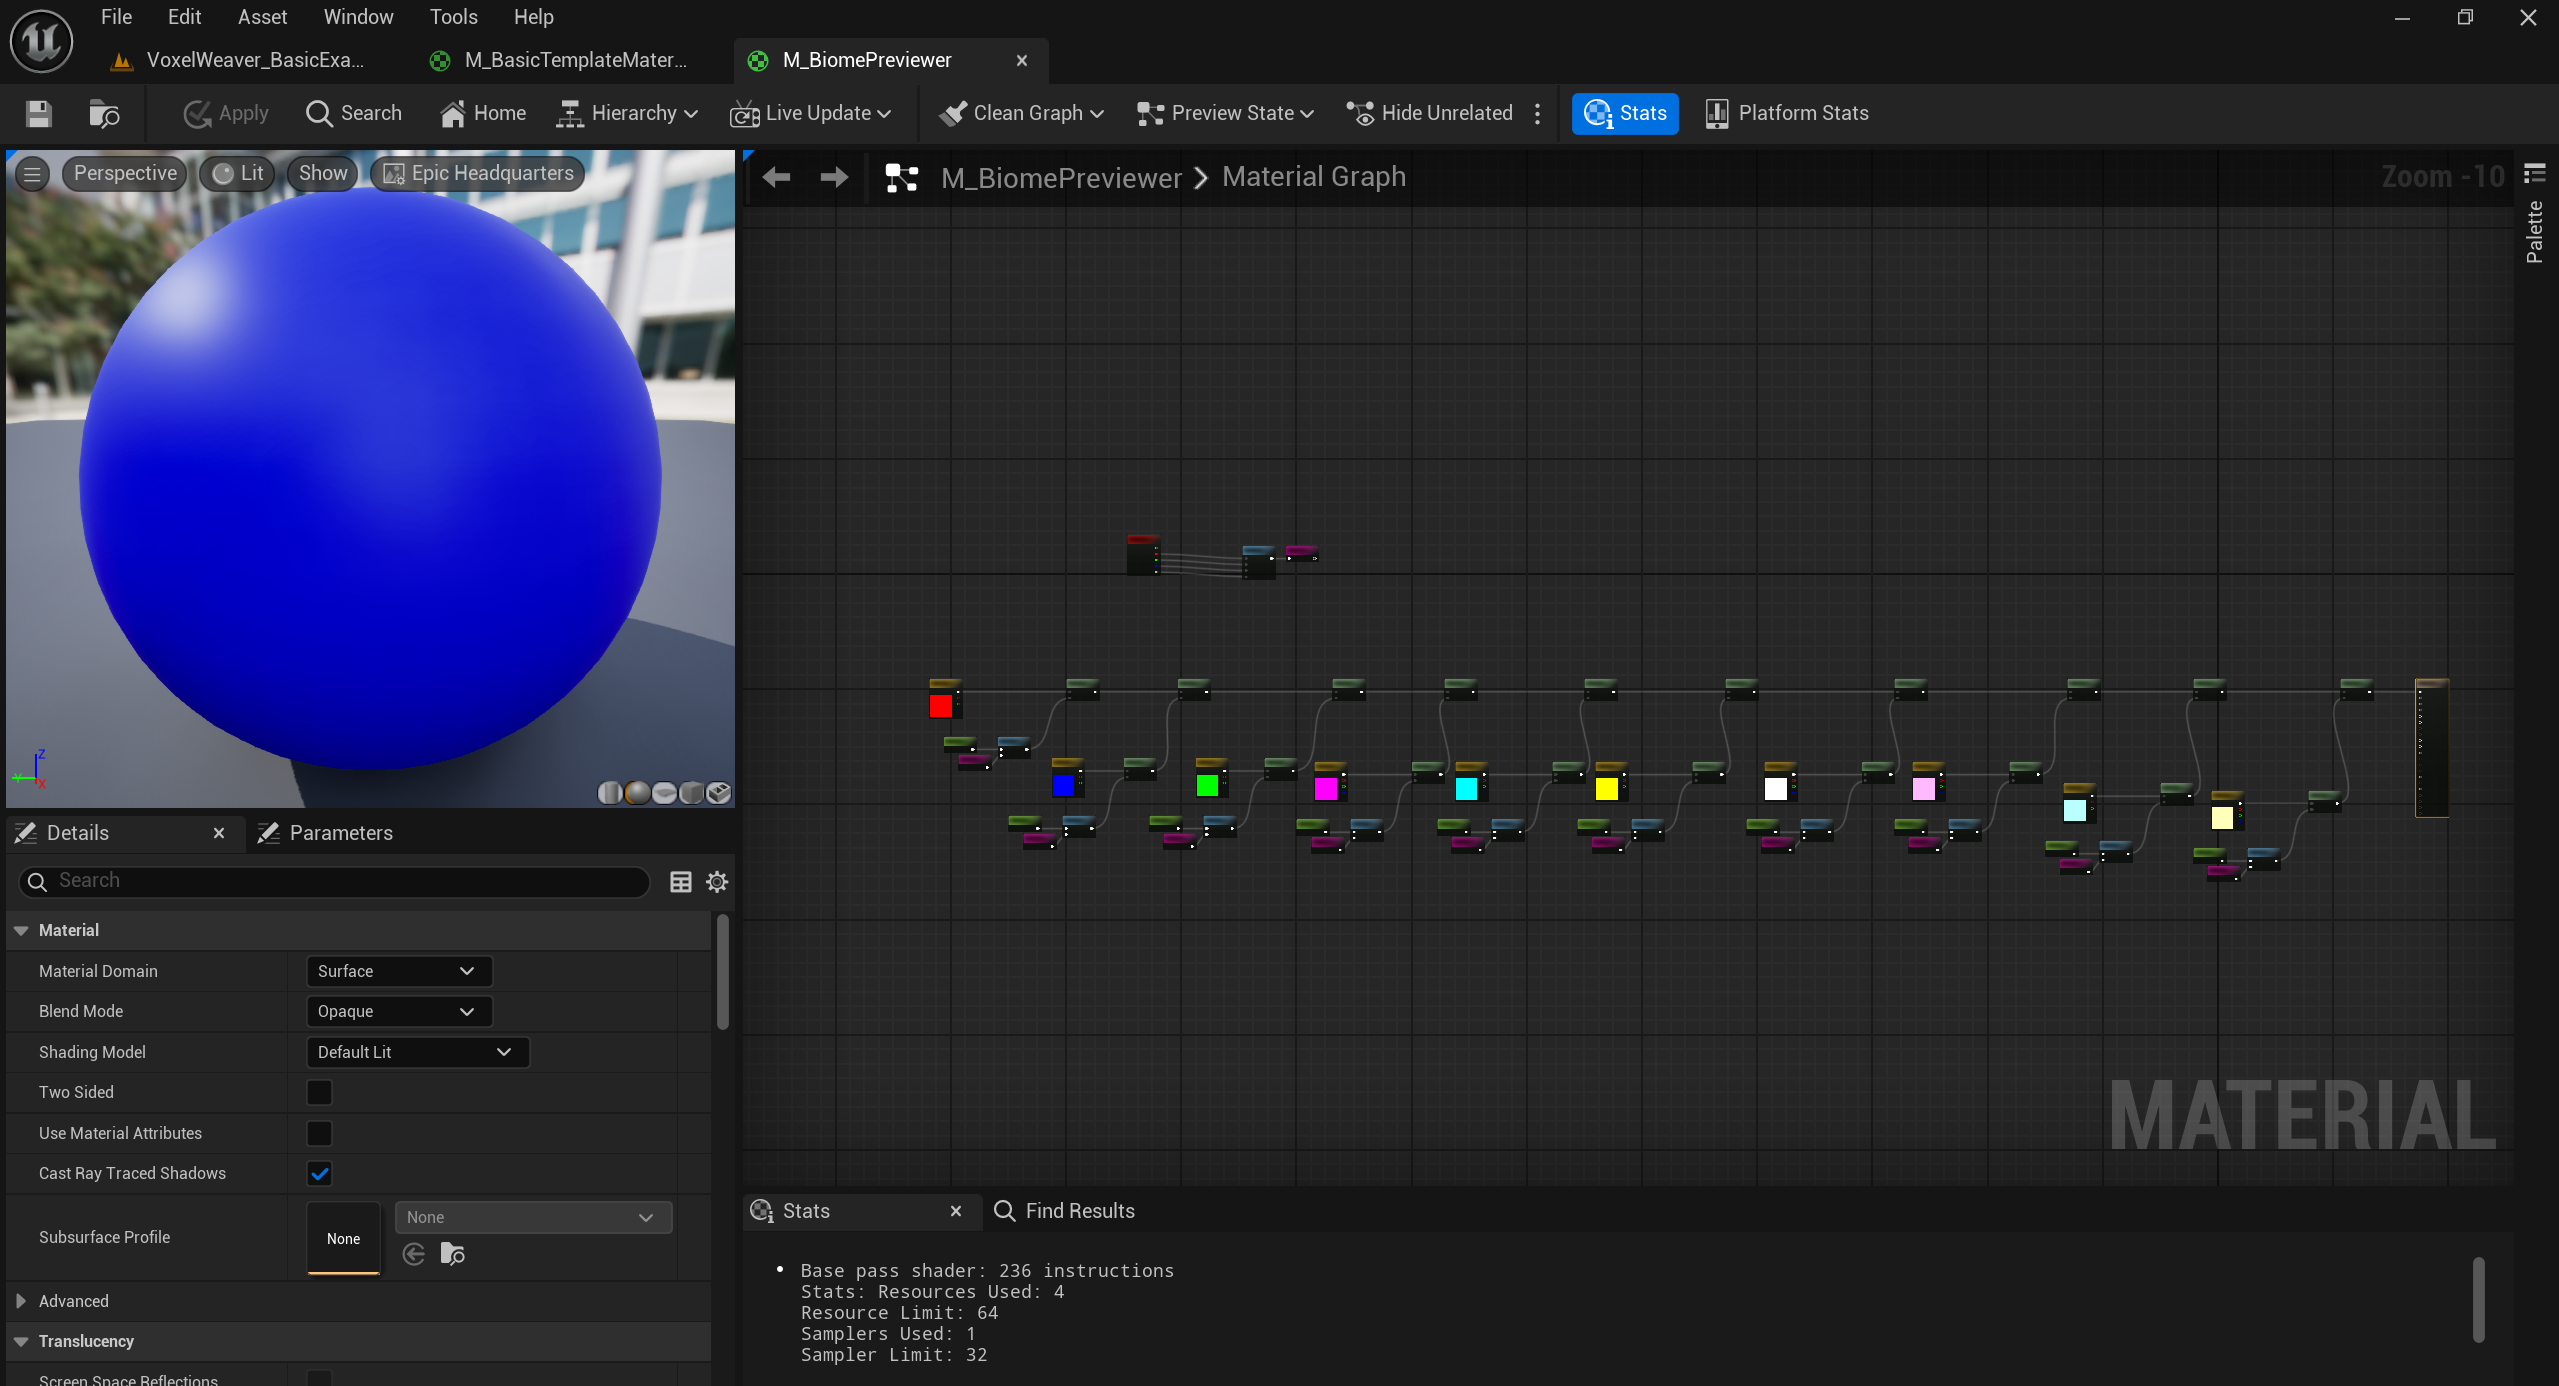Screen dimensions: 2559x1386
Task: Open the Edit menu
Action: click(184, 17)
